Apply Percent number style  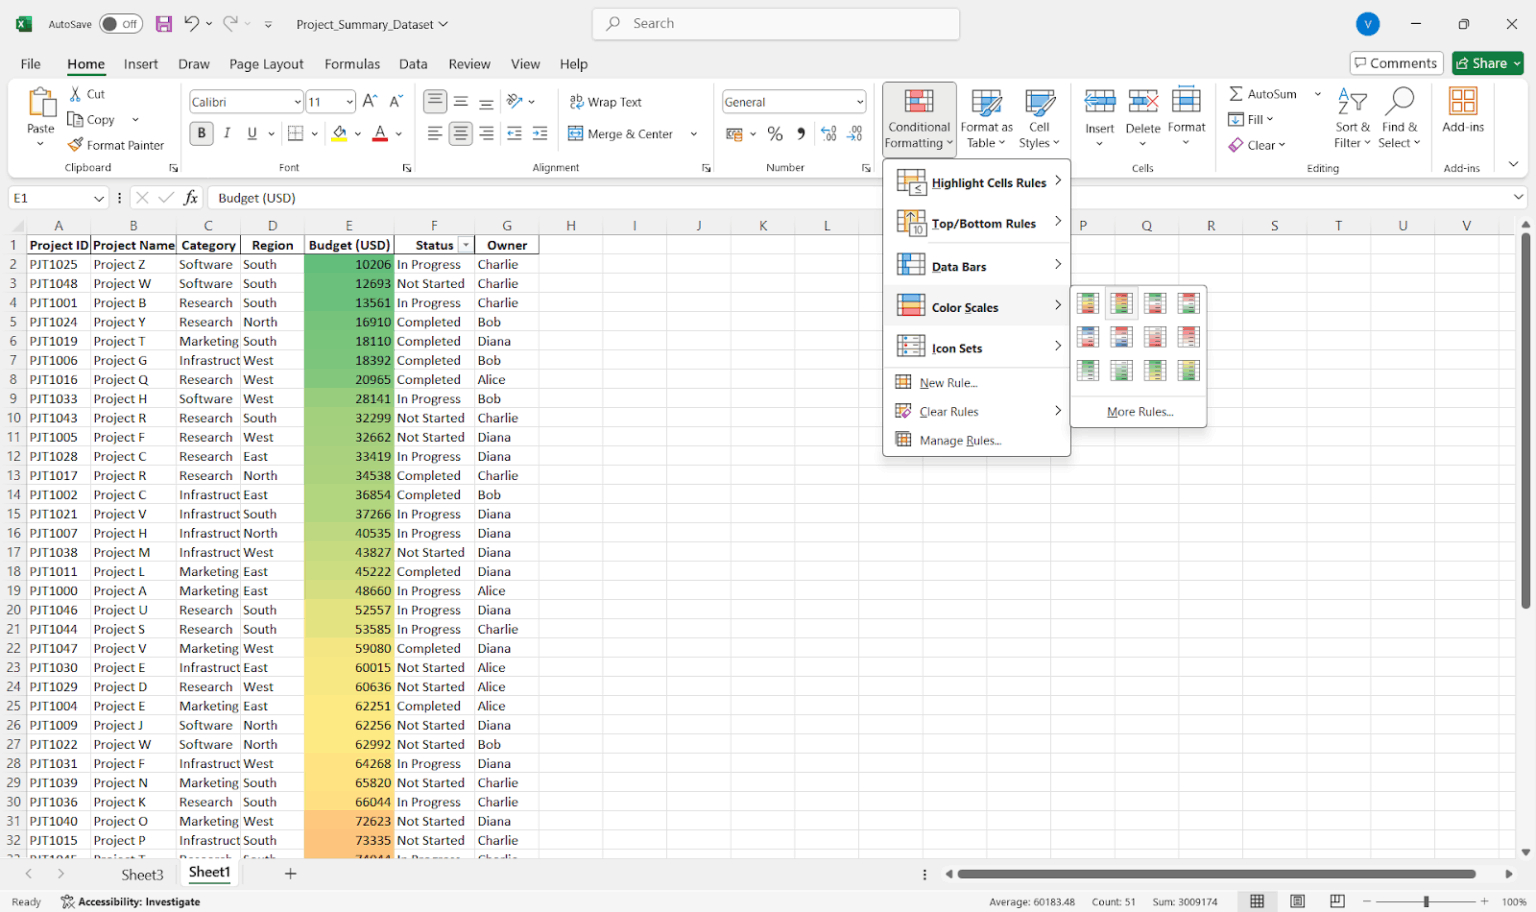pos(775,132)
